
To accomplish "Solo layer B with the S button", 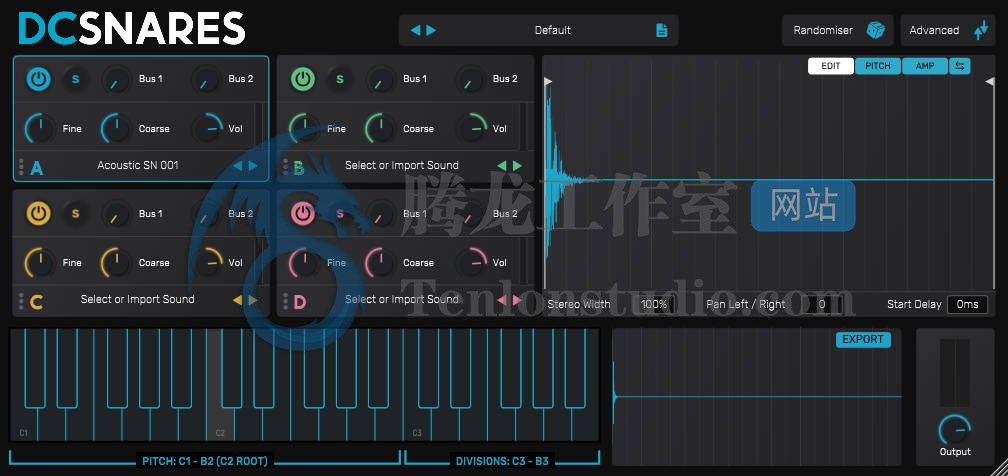I will pyautogui.click(x=340, y=80).
